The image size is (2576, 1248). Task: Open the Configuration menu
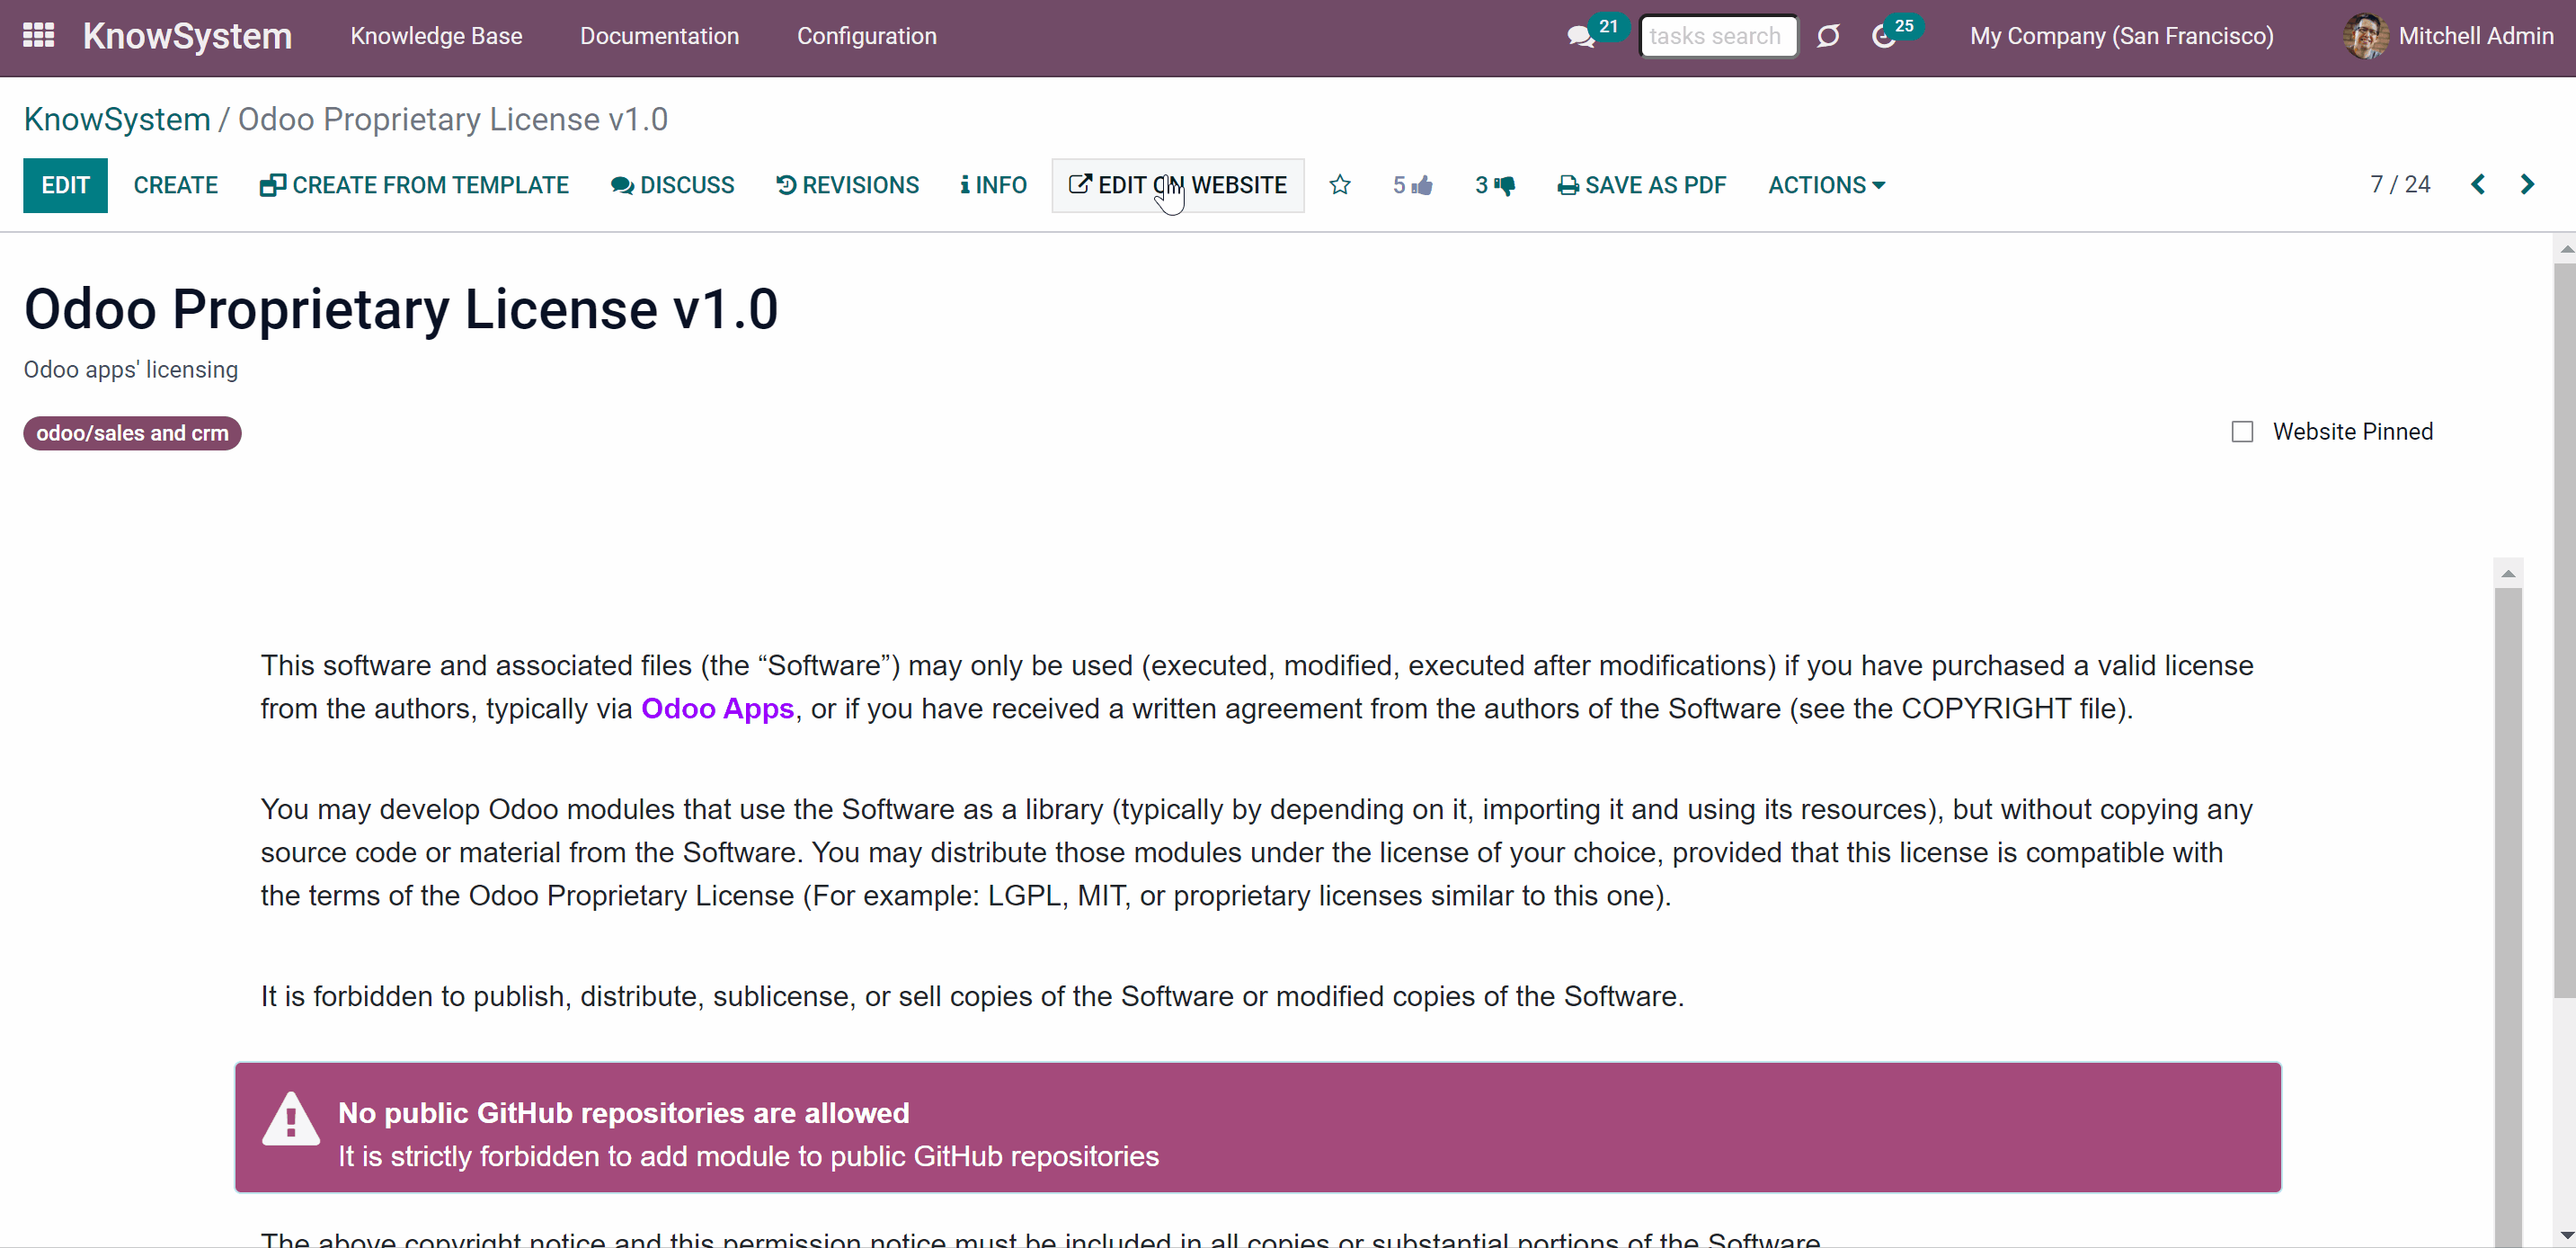click(x=867, y=37)
